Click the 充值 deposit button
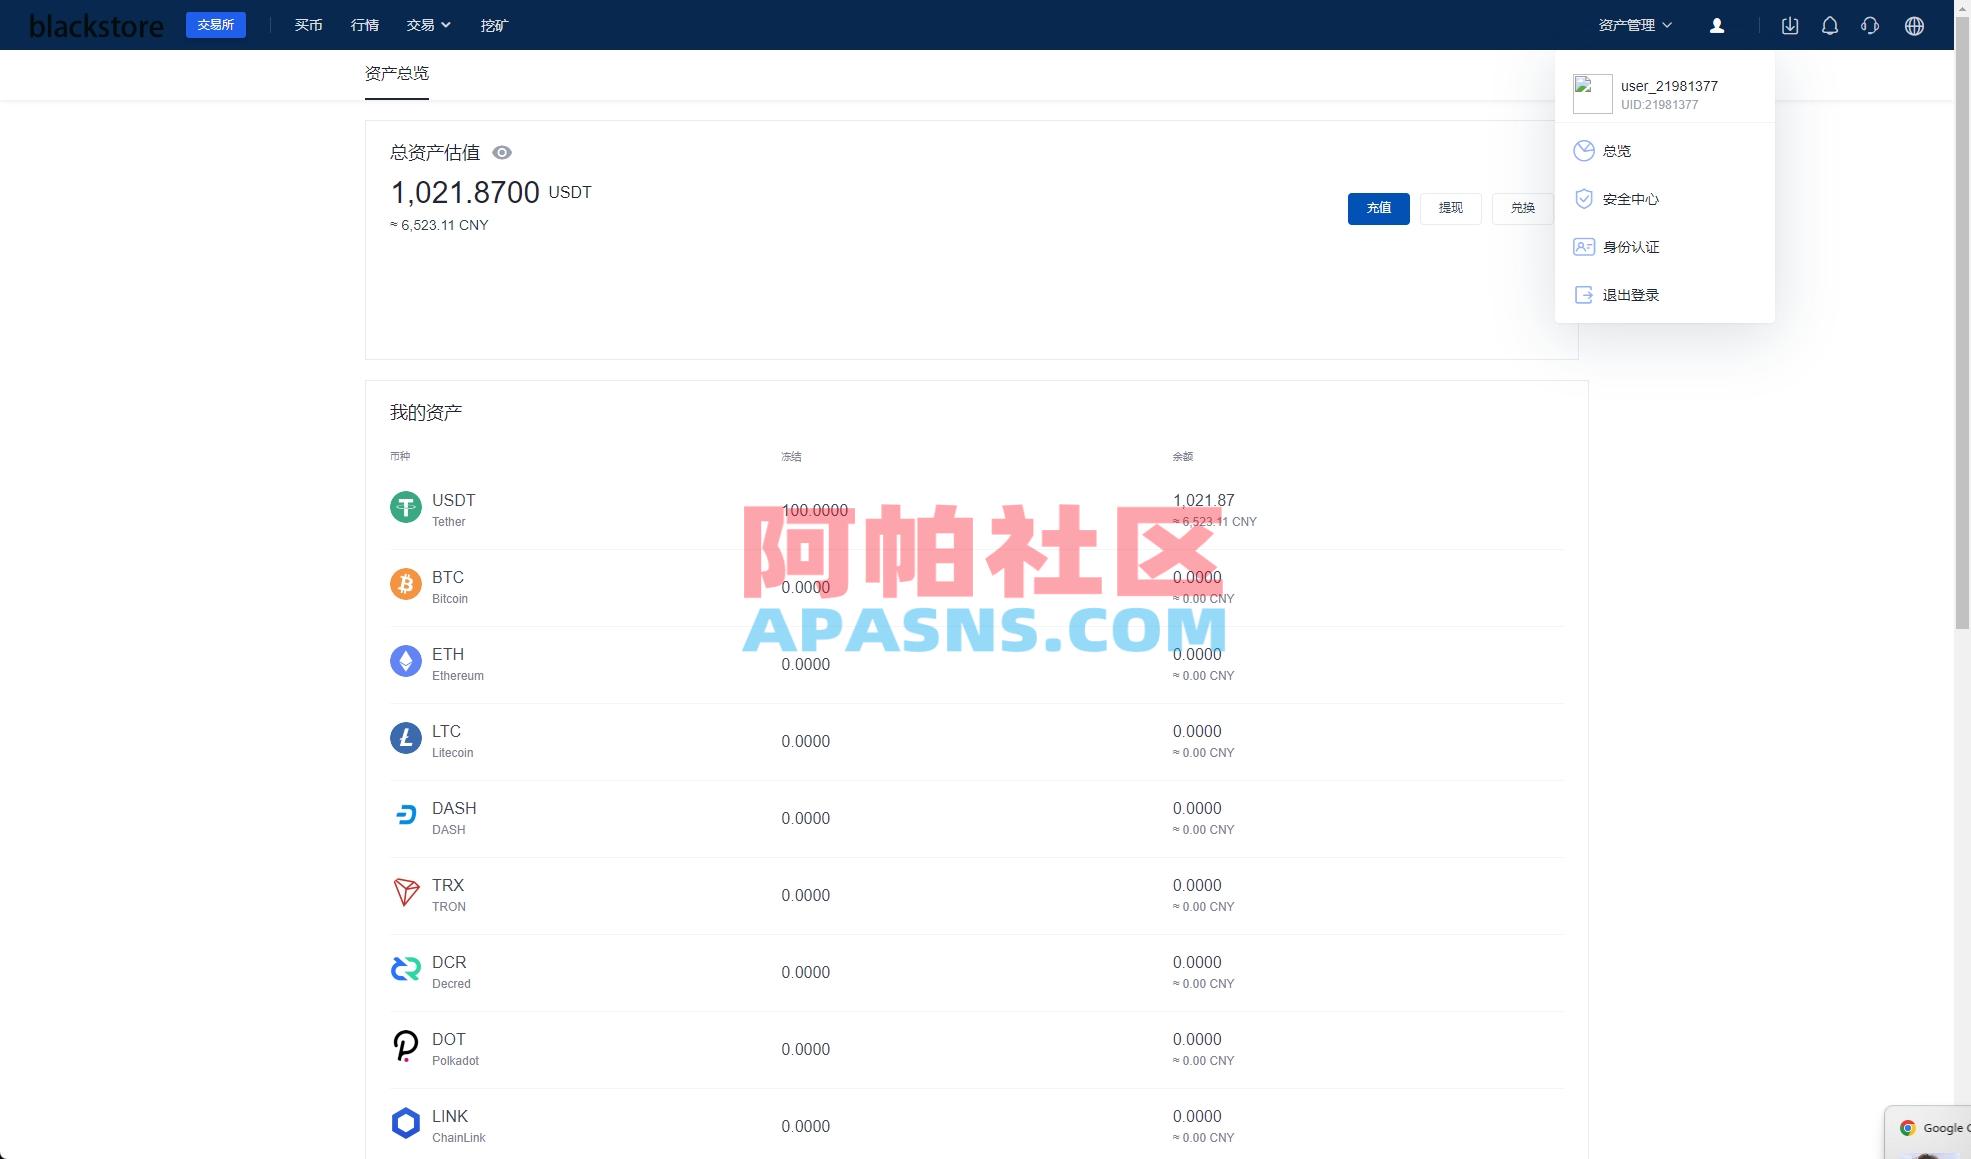 tap(1378, 208)
